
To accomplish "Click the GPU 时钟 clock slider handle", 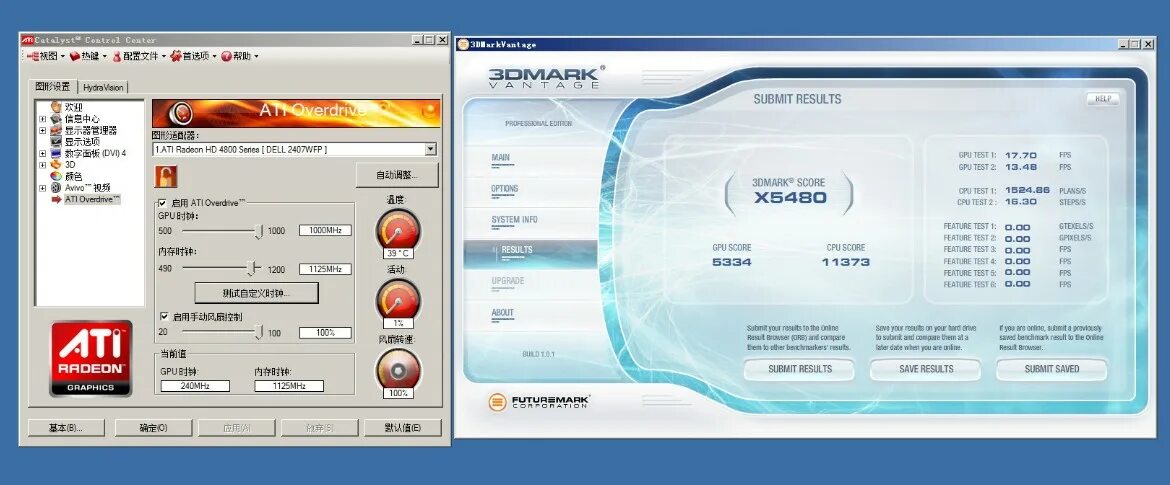I will point(259,231).
